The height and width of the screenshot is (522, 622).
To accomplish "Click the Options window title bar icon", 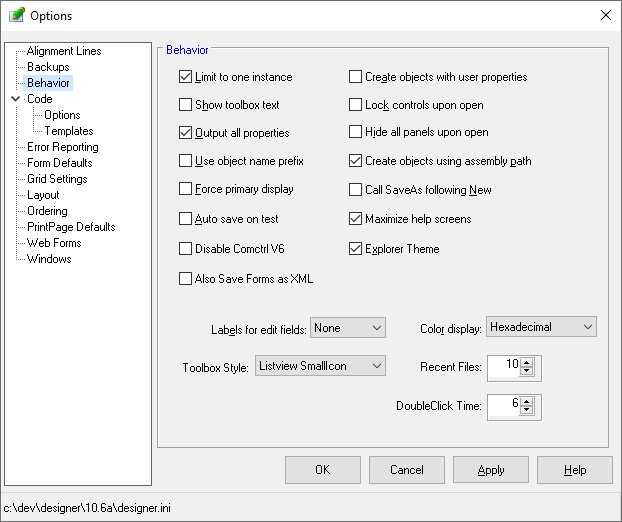I will [16, 16].
